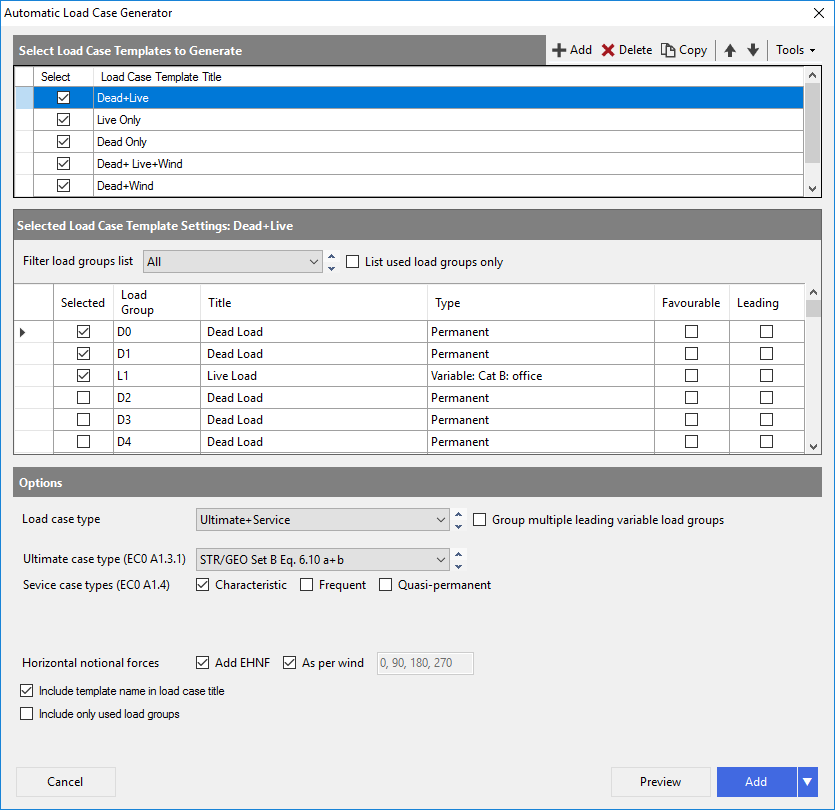Step Ultimate case type to previous option
The width and height of the screenshot is (835, 810).
459,554
